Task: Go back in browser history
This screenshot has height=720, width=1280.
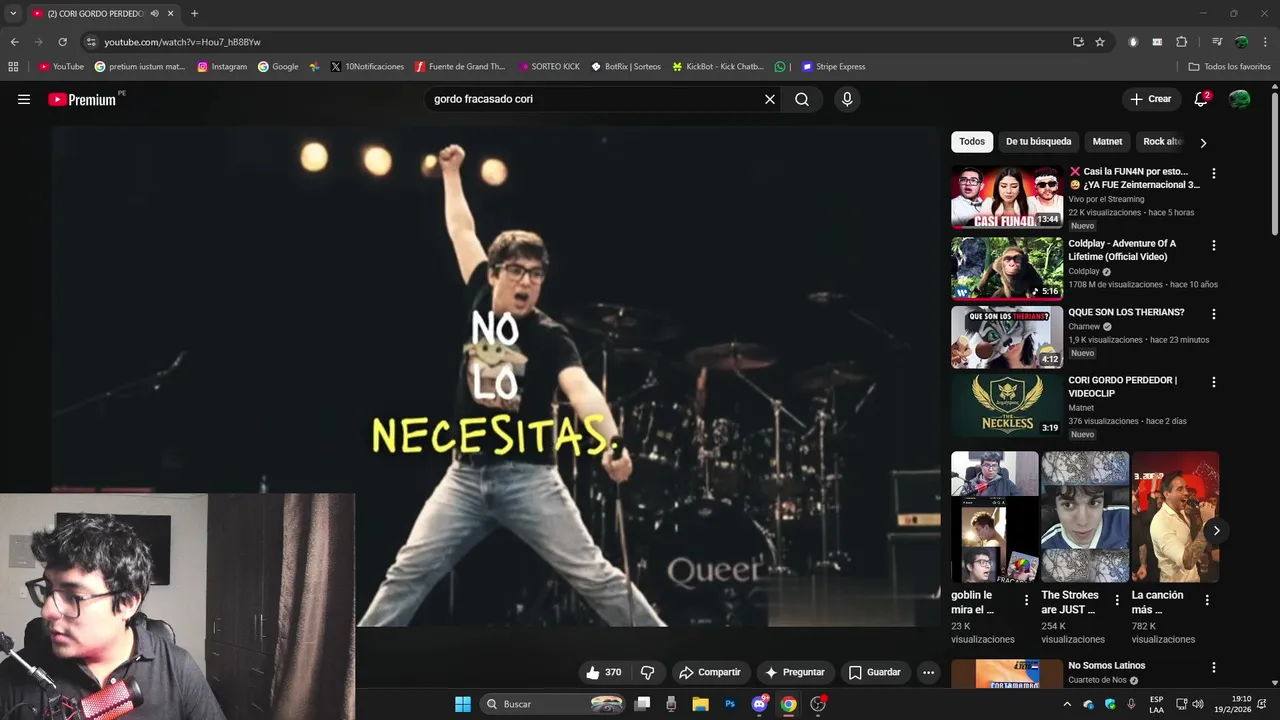Action: [x=14, y=42]
